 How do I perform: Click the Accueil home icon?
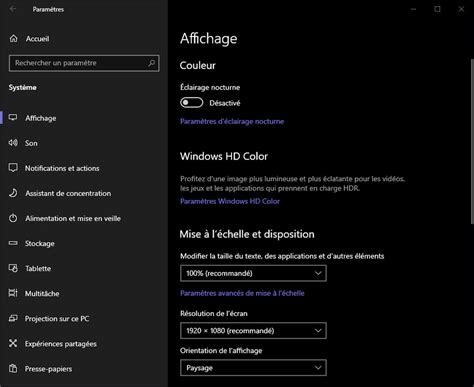tap(14, 39)
